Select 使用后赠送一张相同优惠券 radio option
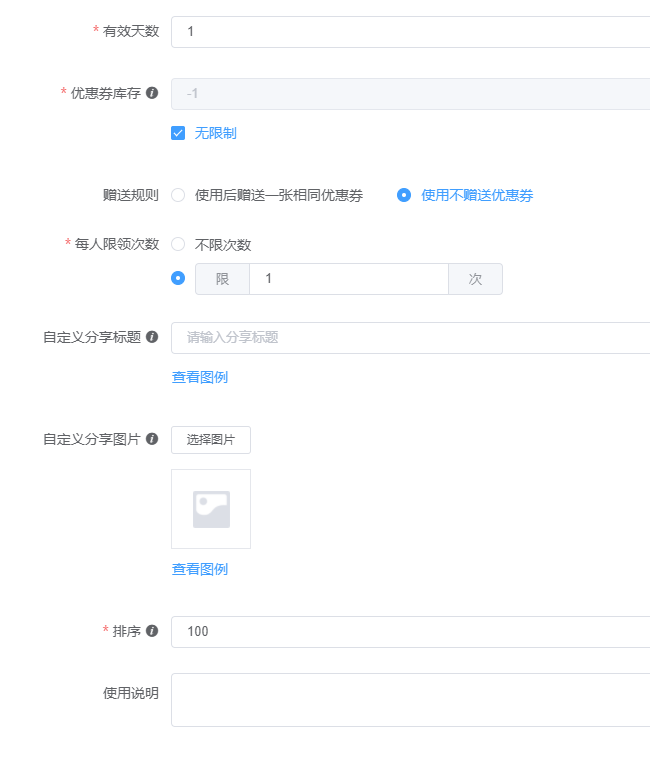Viewport: 650px width, 767px height. tap(178, 195)
